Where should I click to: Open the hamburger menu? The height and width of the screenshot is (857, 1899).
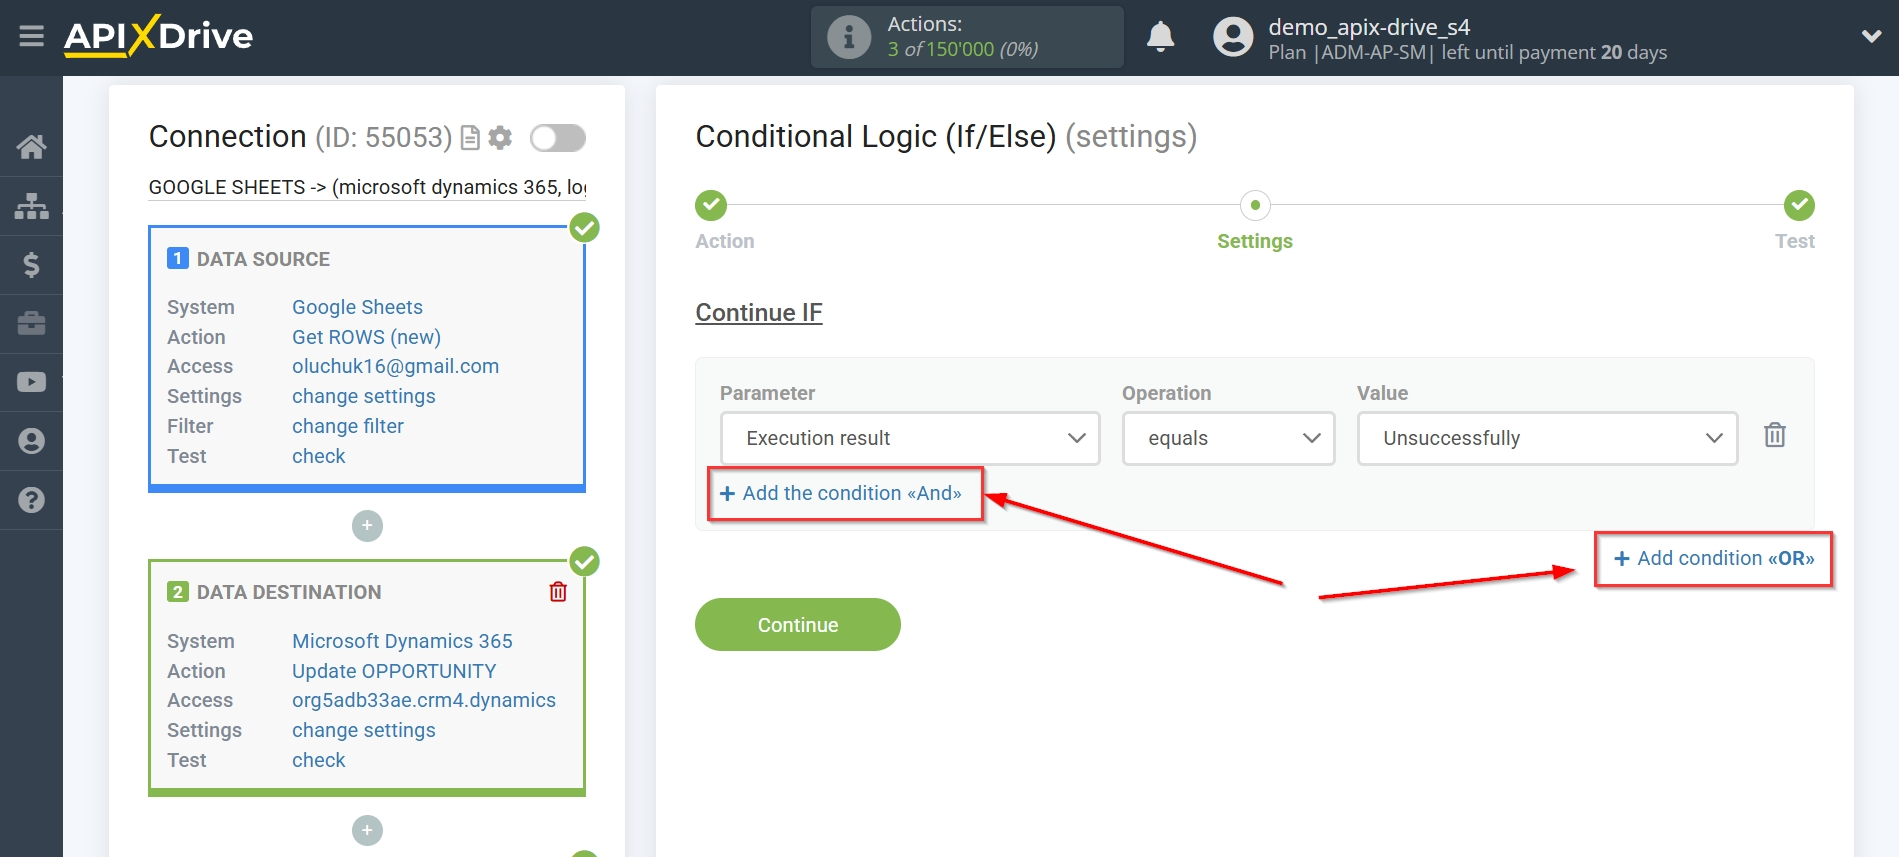[x=31, y=37]
